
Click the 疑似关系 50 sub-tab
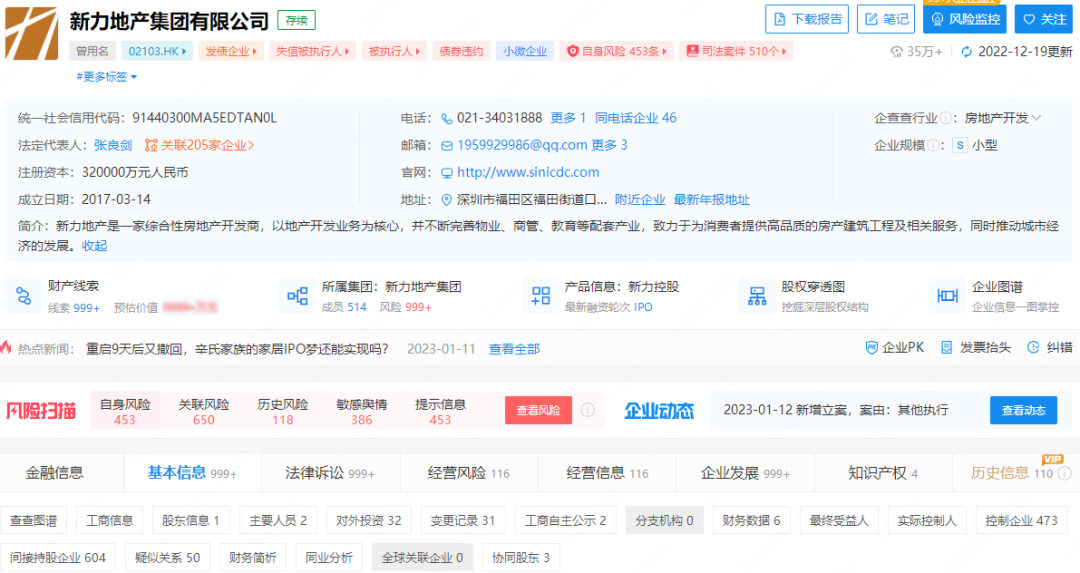[x=167, y=558]
